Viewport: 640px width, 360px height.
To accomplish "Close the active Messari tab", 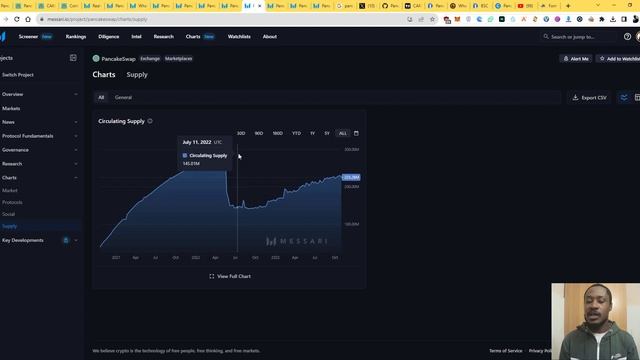I will (260, 6).
